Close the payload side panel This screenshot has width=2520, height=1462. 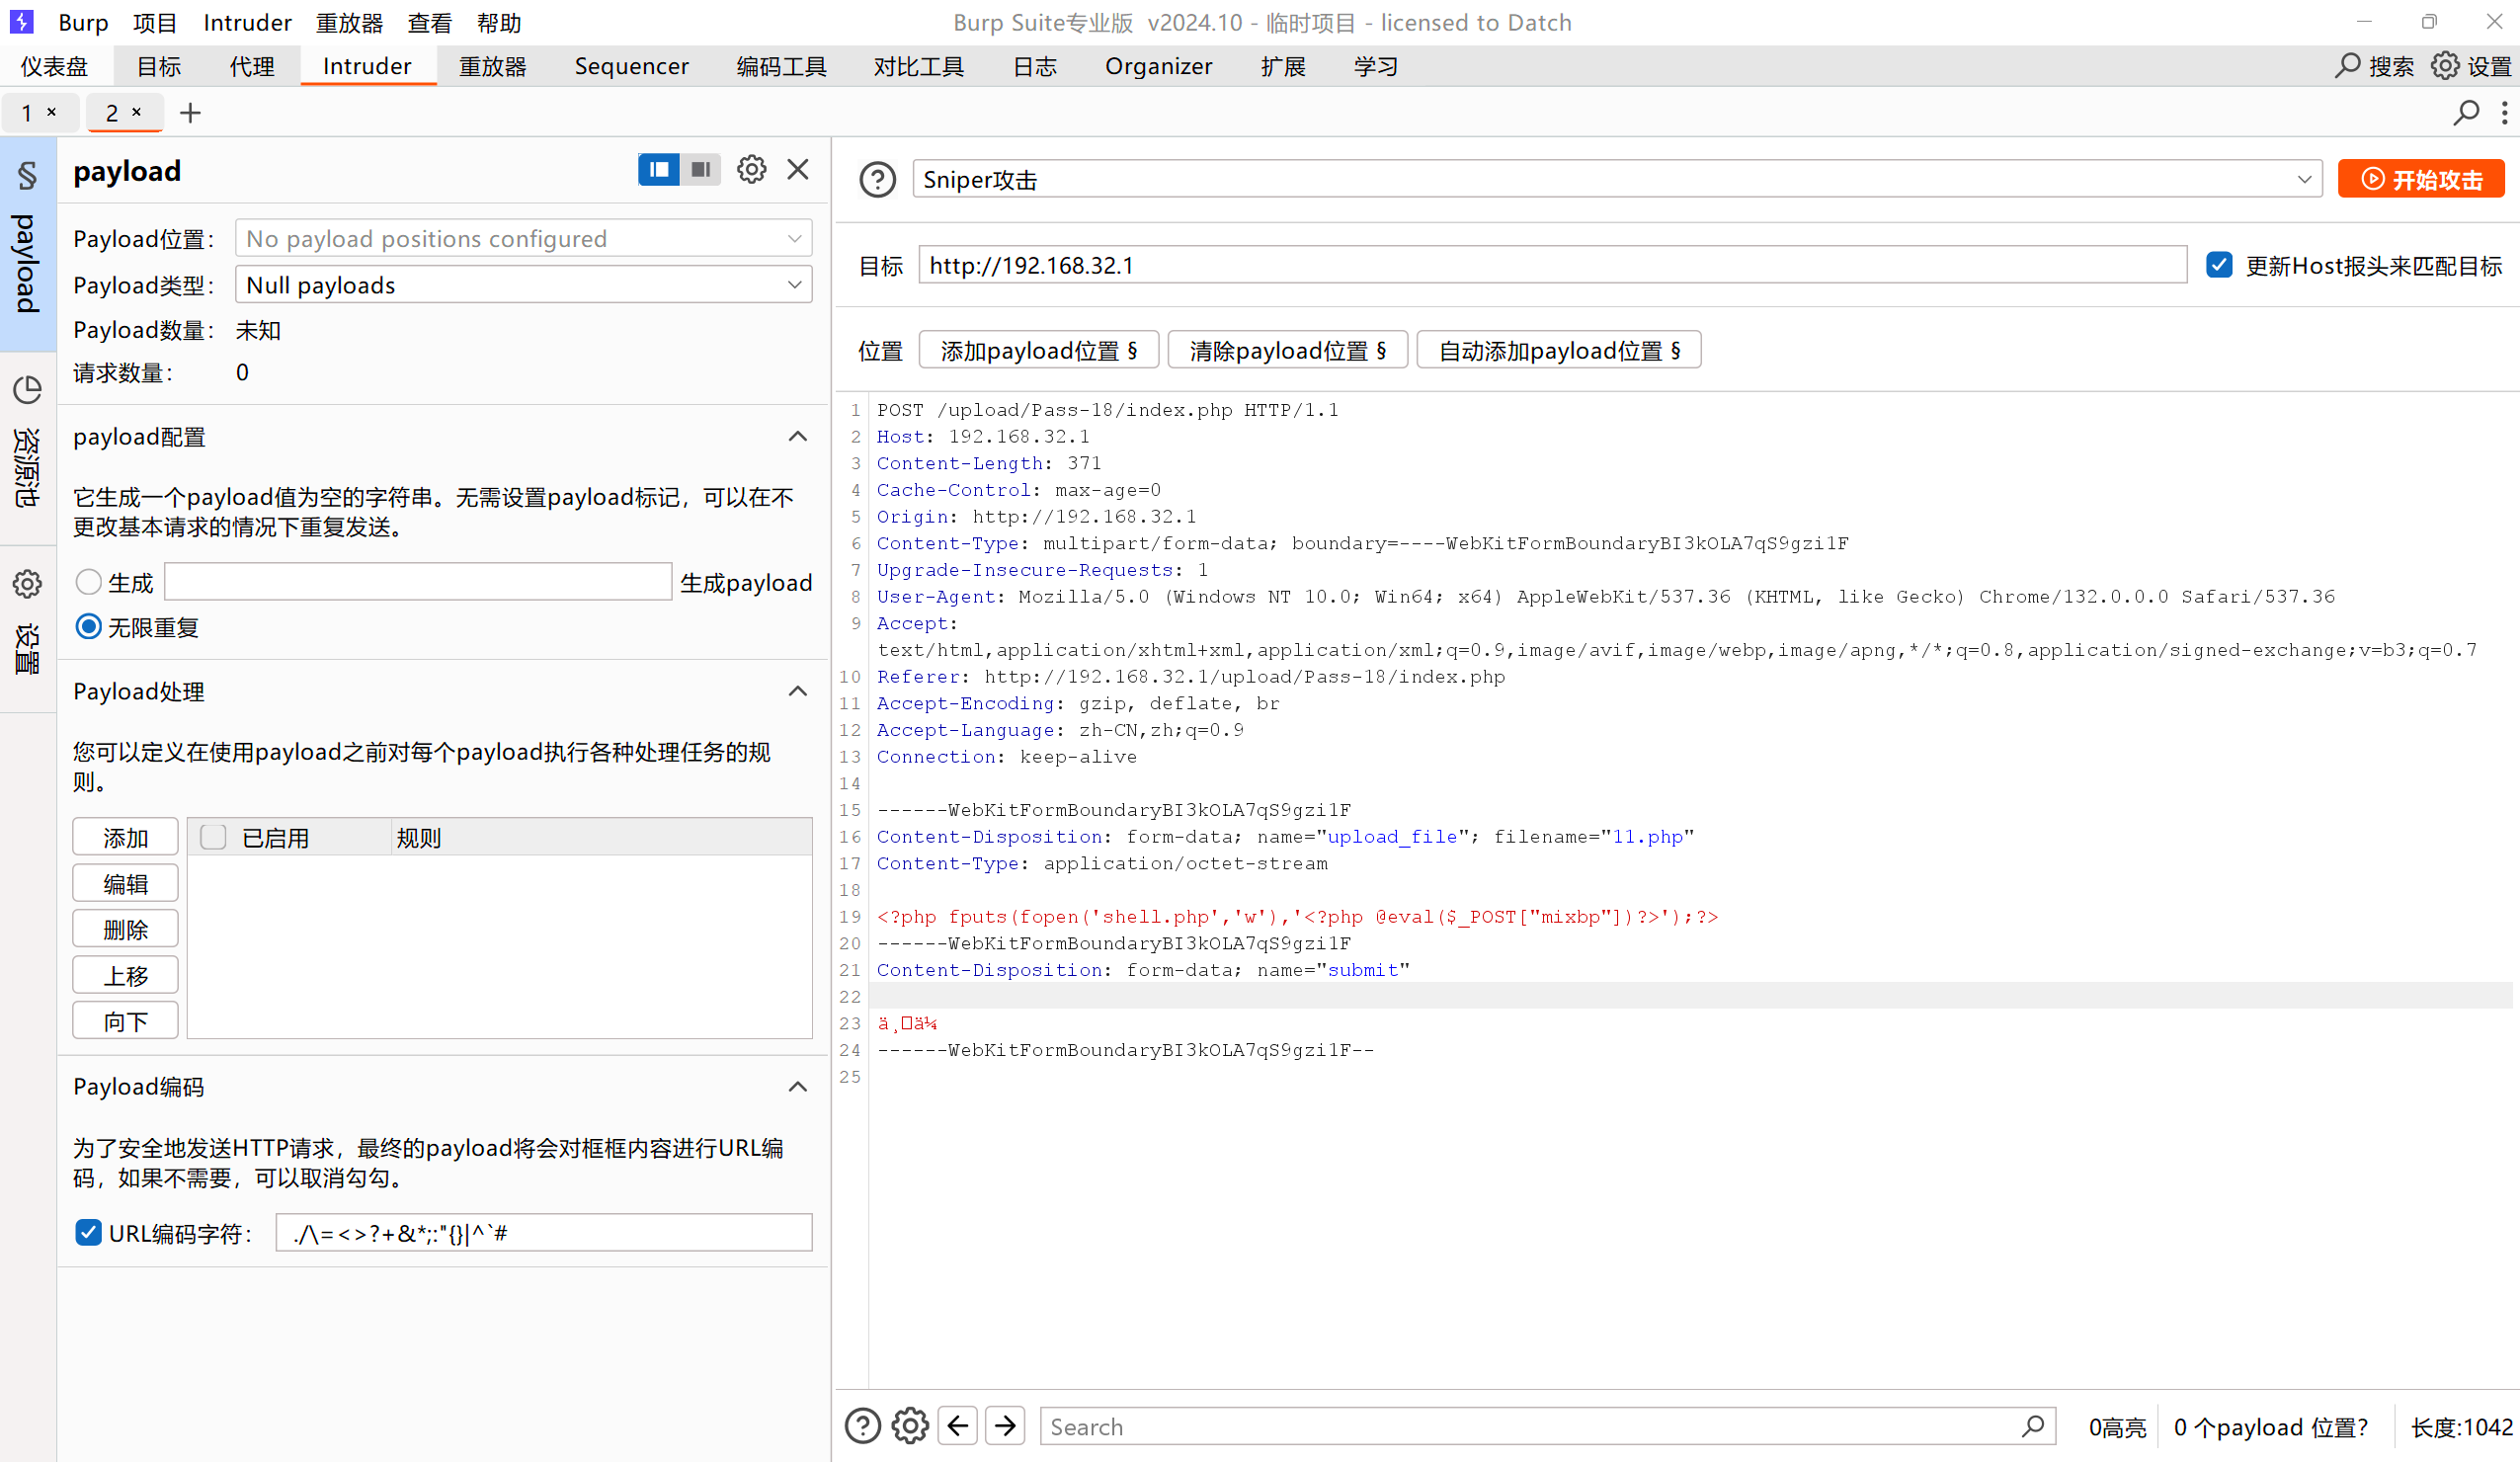point(797,170)
